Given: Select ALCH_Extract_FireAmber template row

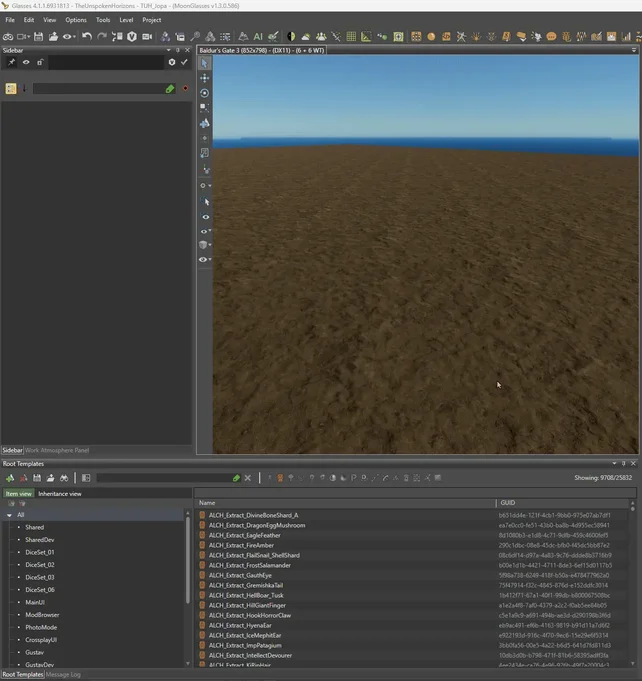Looking at the screenshot, I should (413, 545).
